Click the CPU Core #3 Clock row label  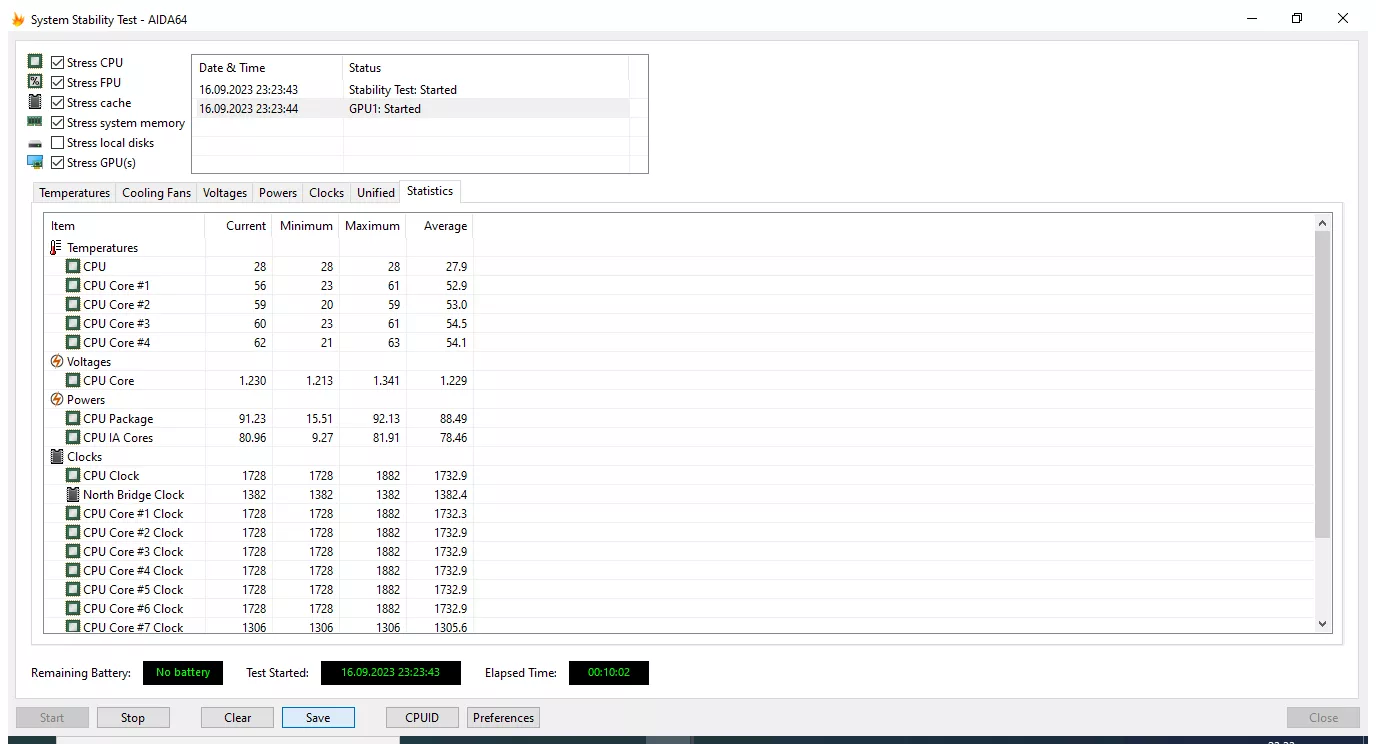point(133,552)
